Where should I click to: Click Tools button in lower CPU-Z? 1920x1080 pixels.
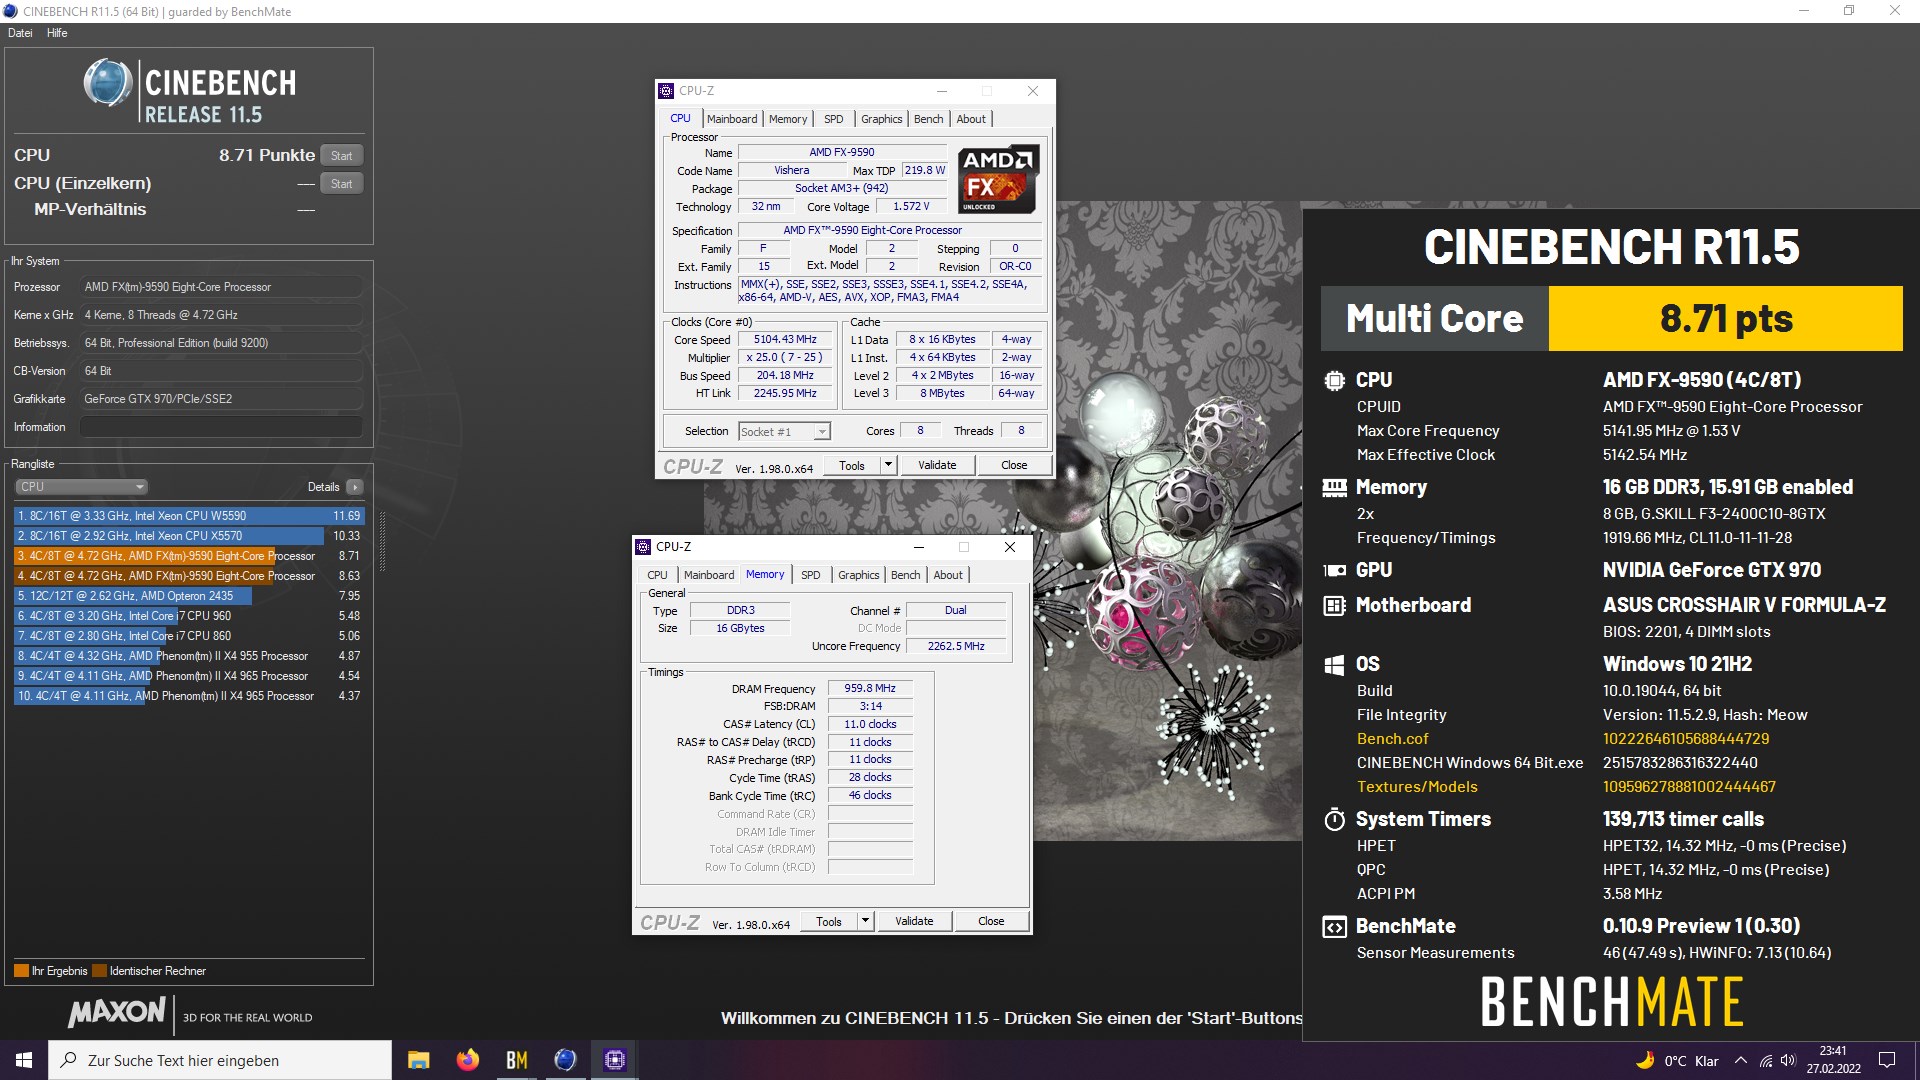829,922
